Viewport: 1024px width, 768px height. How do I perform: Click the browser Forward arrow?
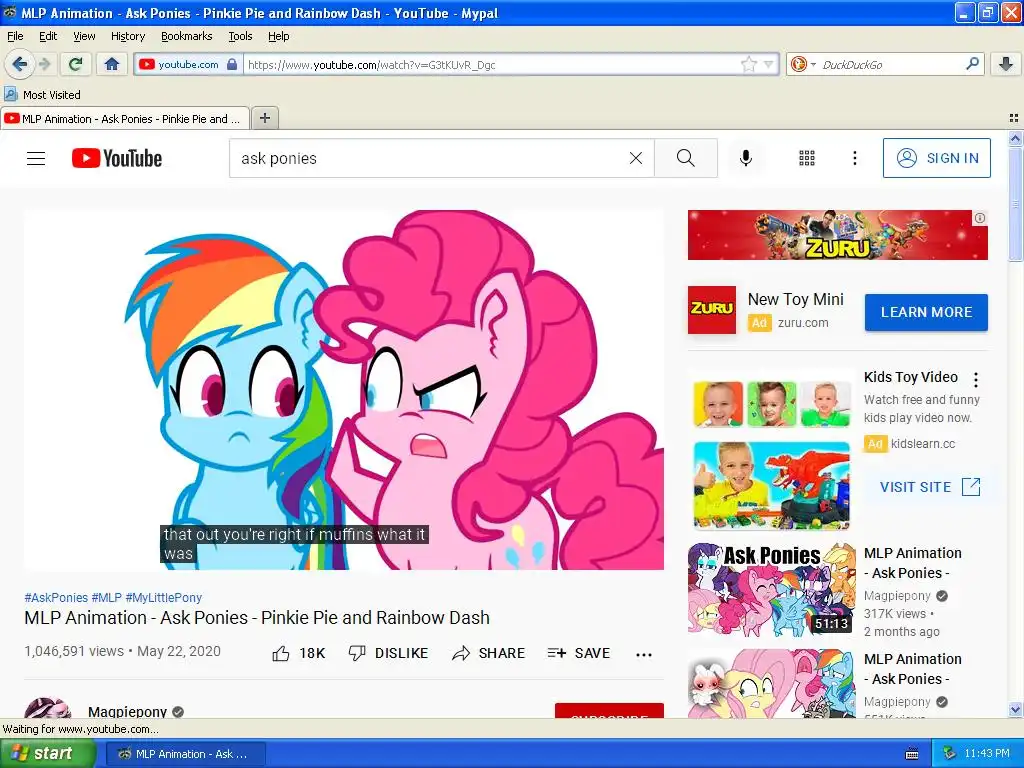(x=45, y=64)
